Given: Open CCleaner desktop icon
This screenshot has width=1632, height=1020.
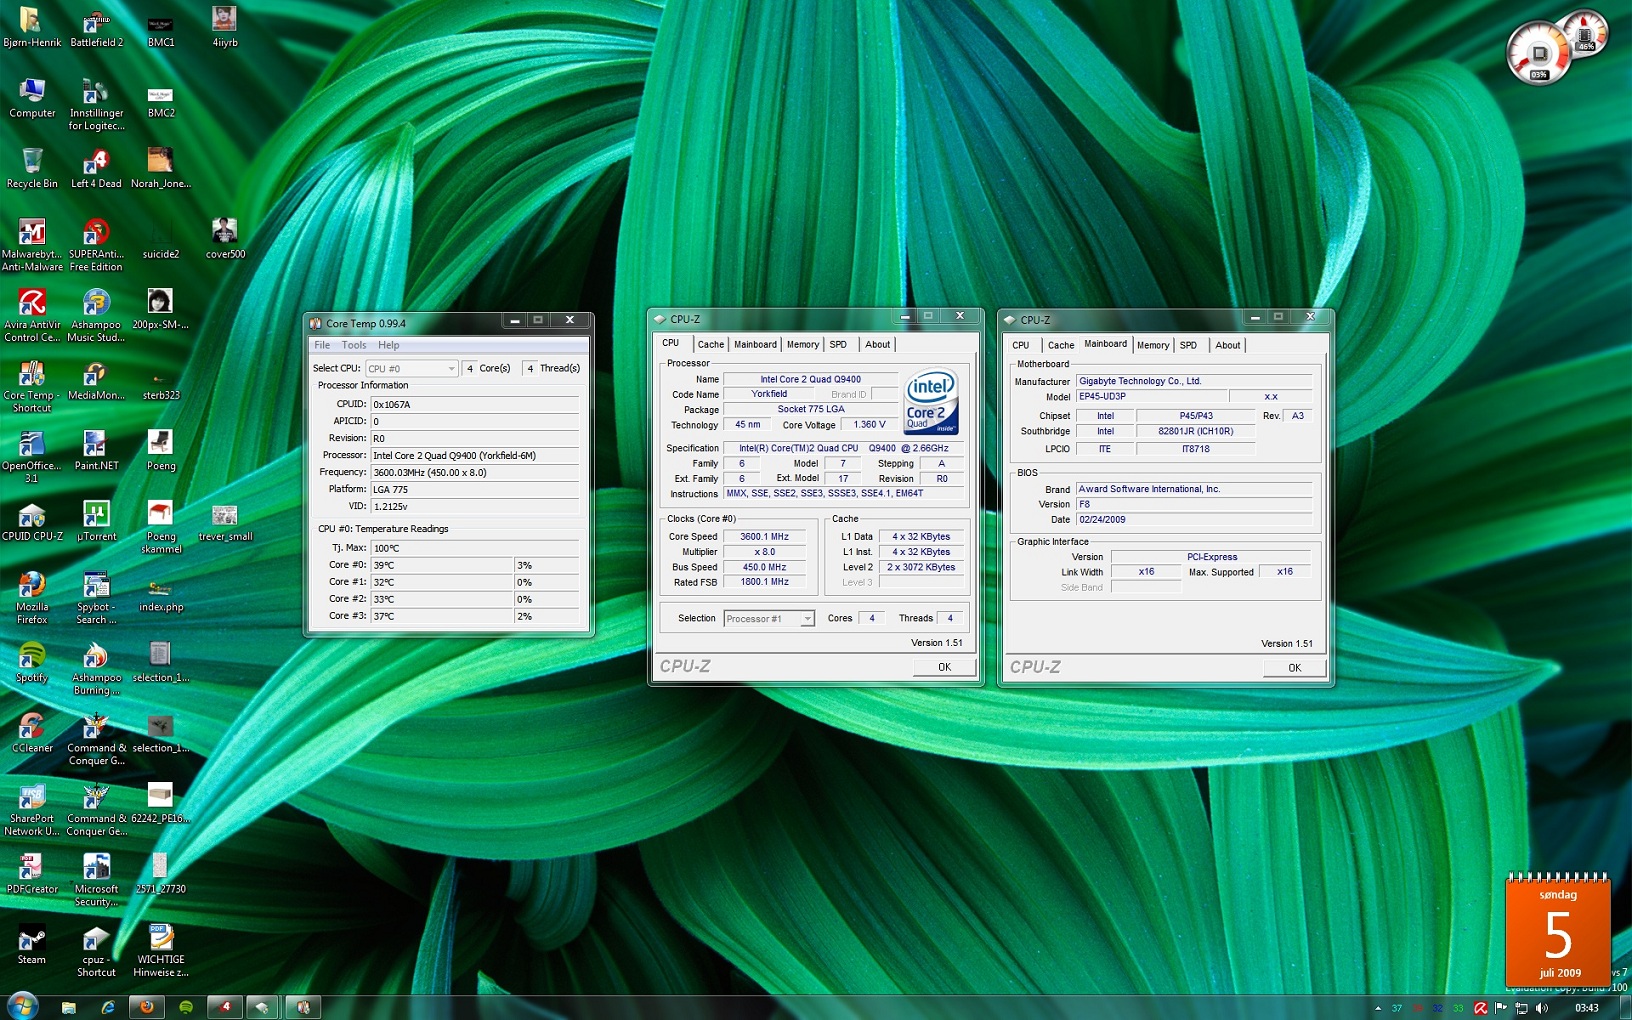Looking at the screenshot, I should 32,733.
